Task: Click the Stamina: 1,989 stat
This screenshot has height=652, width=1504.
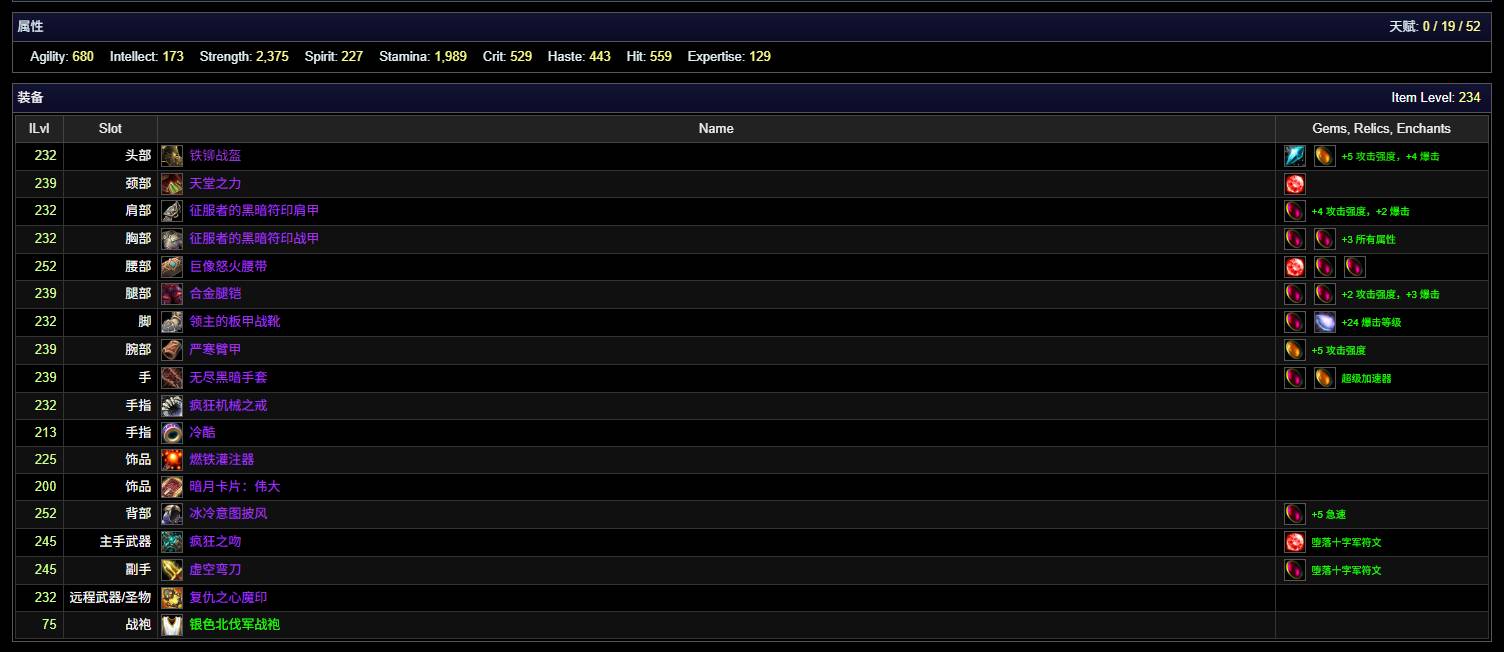Action: point(423,57)
